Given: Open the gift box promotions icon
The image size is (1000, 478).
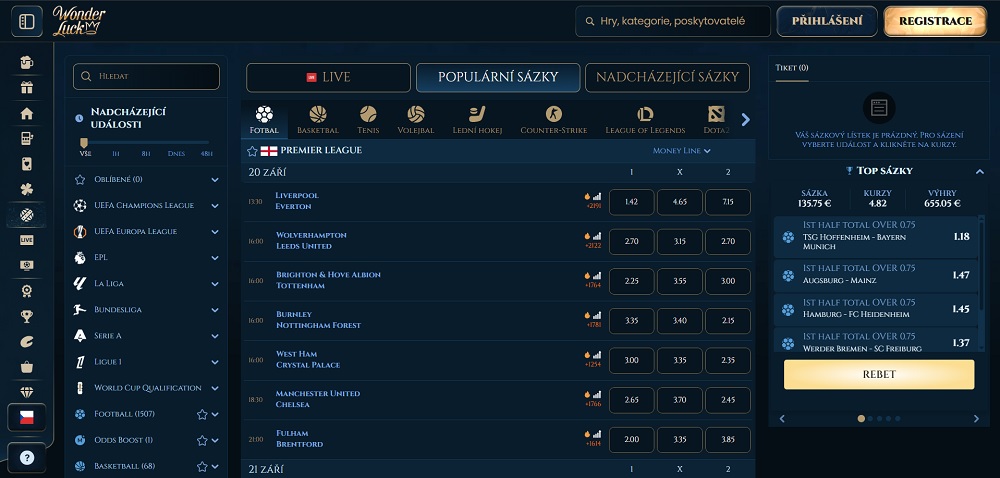Looking at the screenshot, I should tap(27, 87).
